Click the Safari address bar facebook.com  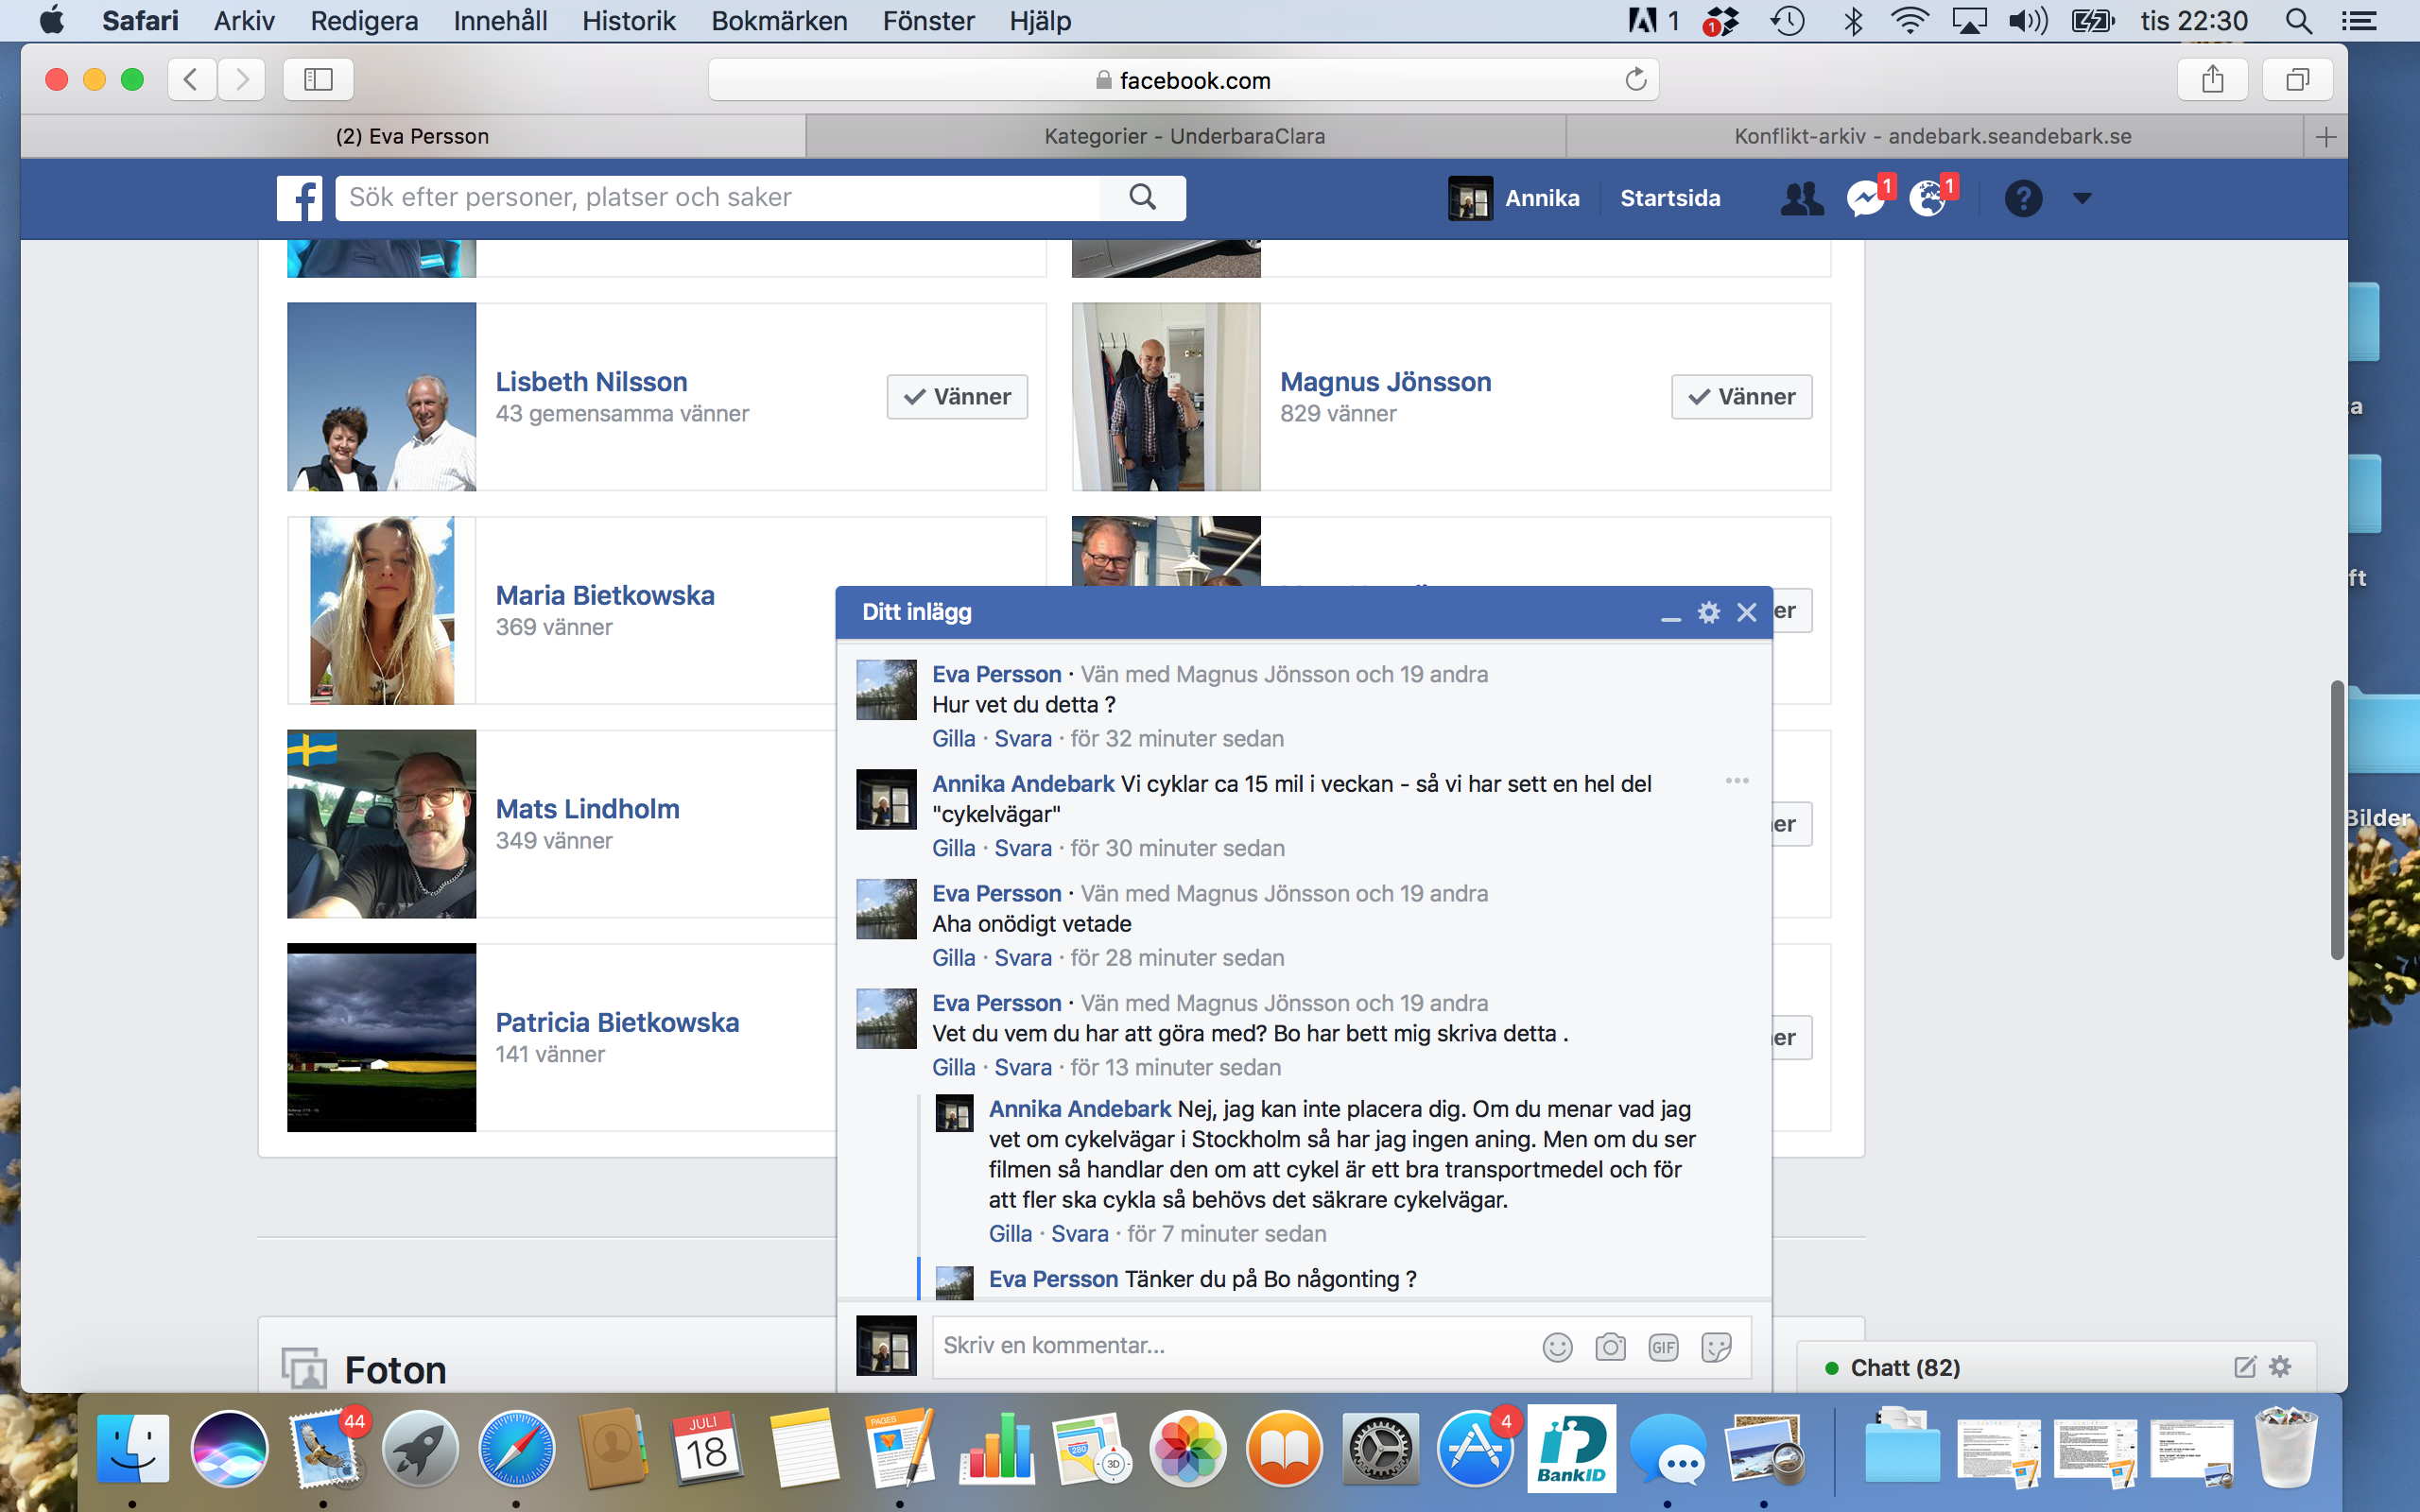click(x=1183, y=80)
